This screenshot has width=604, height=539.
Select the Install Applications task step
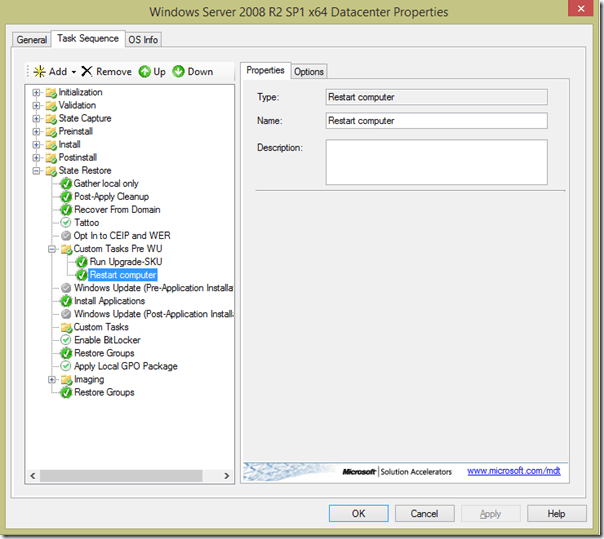click(109, 301)
